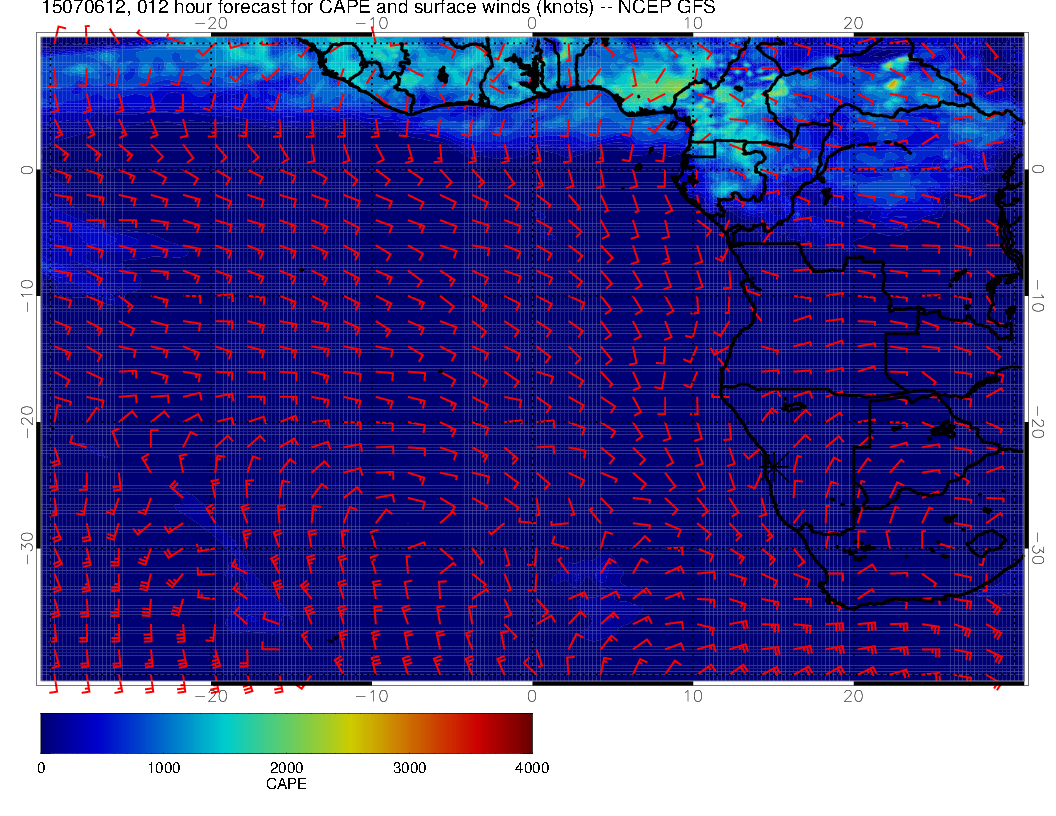
Task: Click the "4000" tick label of the color bar
Action: click(x=532, y=768)
